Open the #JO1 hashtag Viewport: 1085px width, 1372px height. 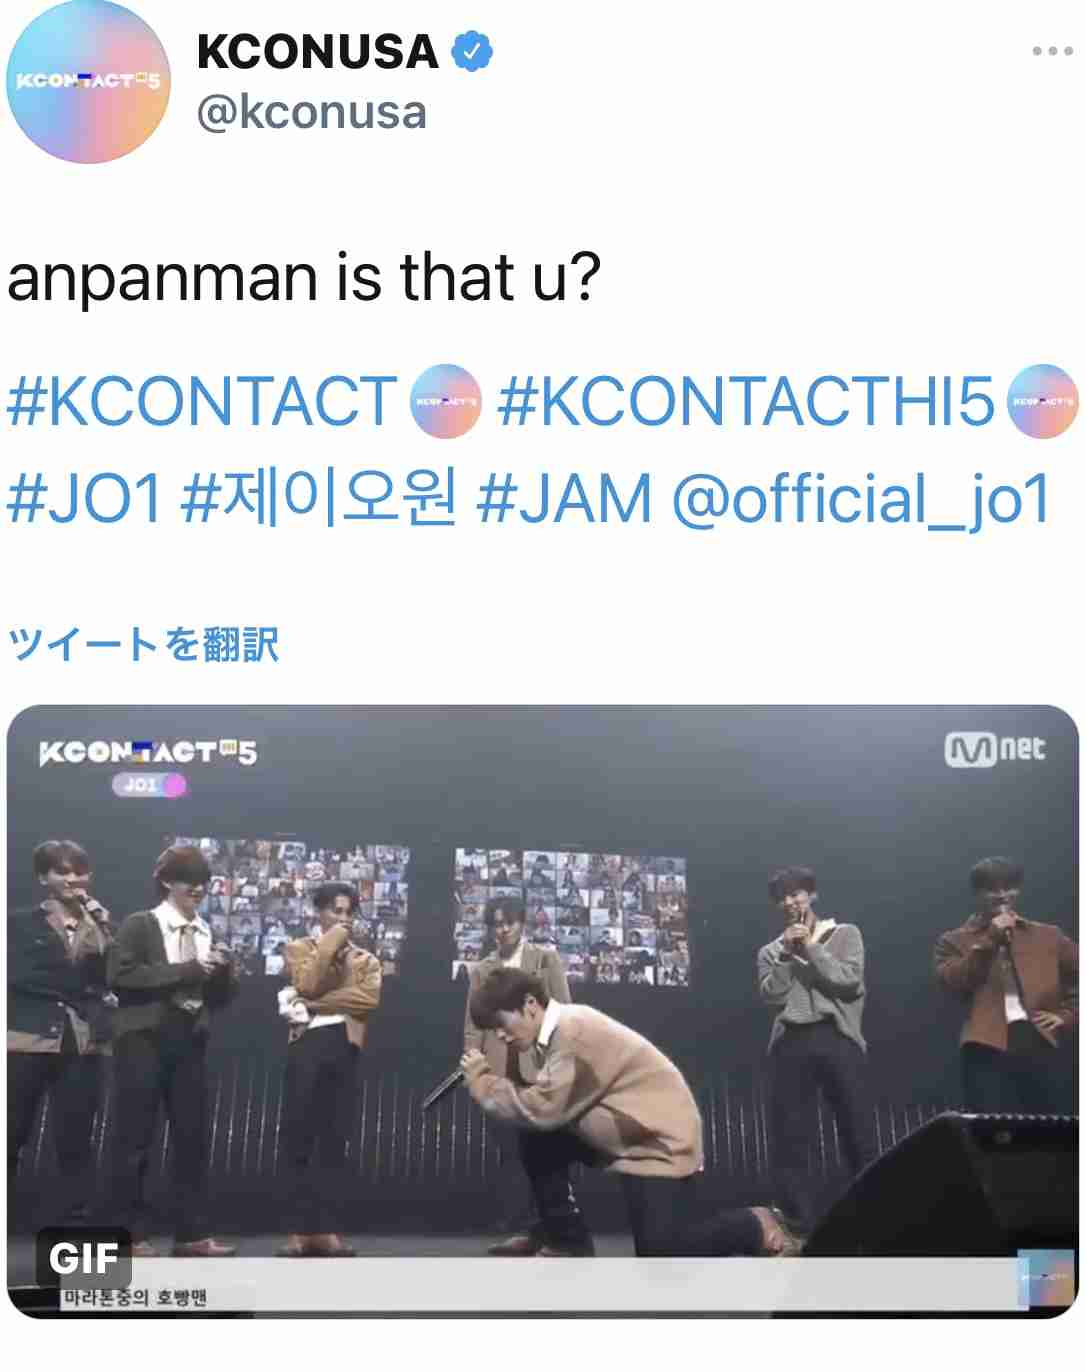click(x=85, y=498)
